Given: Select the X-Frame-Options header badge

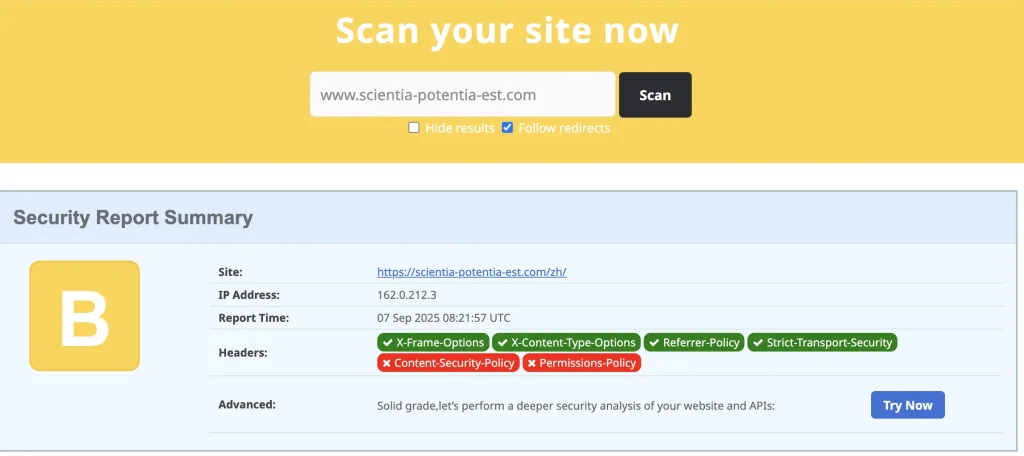Looking at the screenshot, I should [x=432, y=342].
